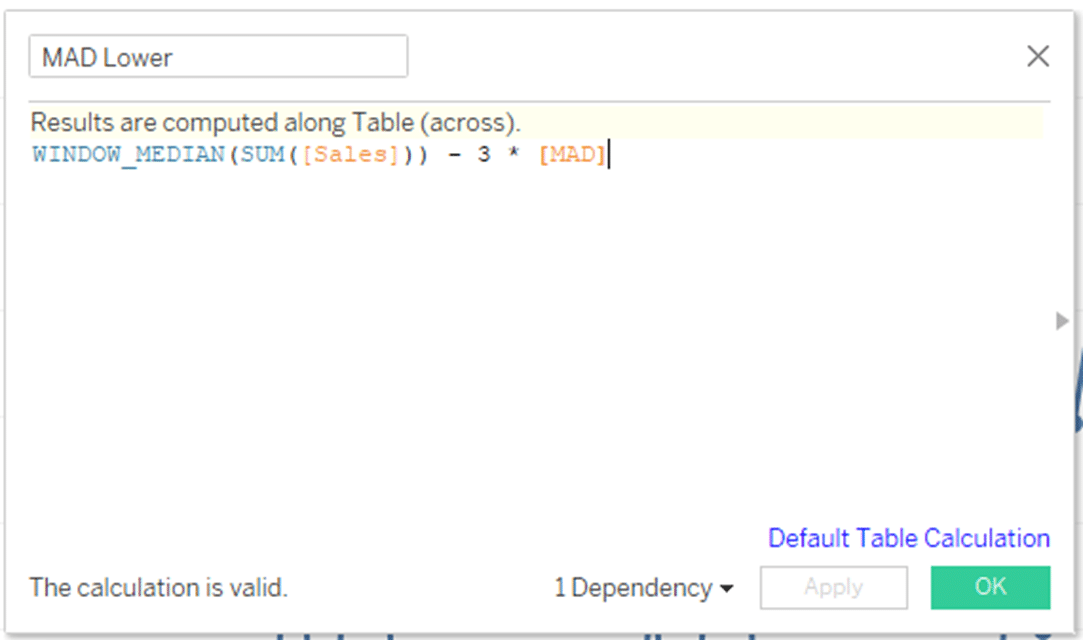1083x640 pixels.
Task: Focus the MAD Lower name field
Action: [x=218, y=56]
